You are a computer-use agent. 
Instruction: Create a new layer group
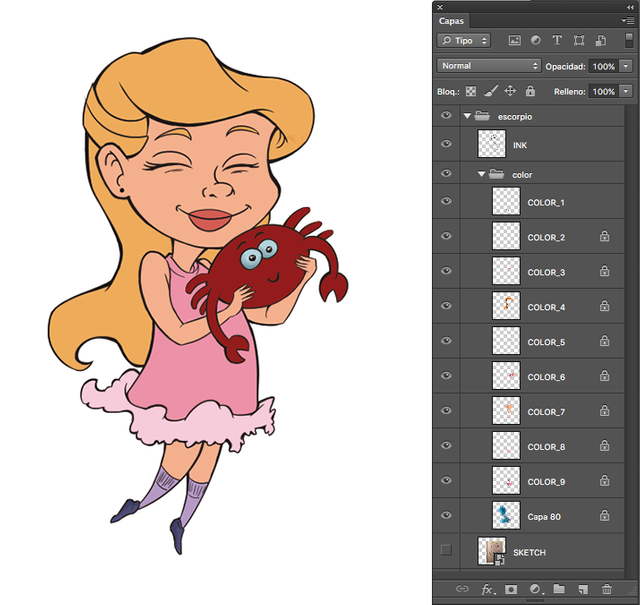[x=559, y=590]
